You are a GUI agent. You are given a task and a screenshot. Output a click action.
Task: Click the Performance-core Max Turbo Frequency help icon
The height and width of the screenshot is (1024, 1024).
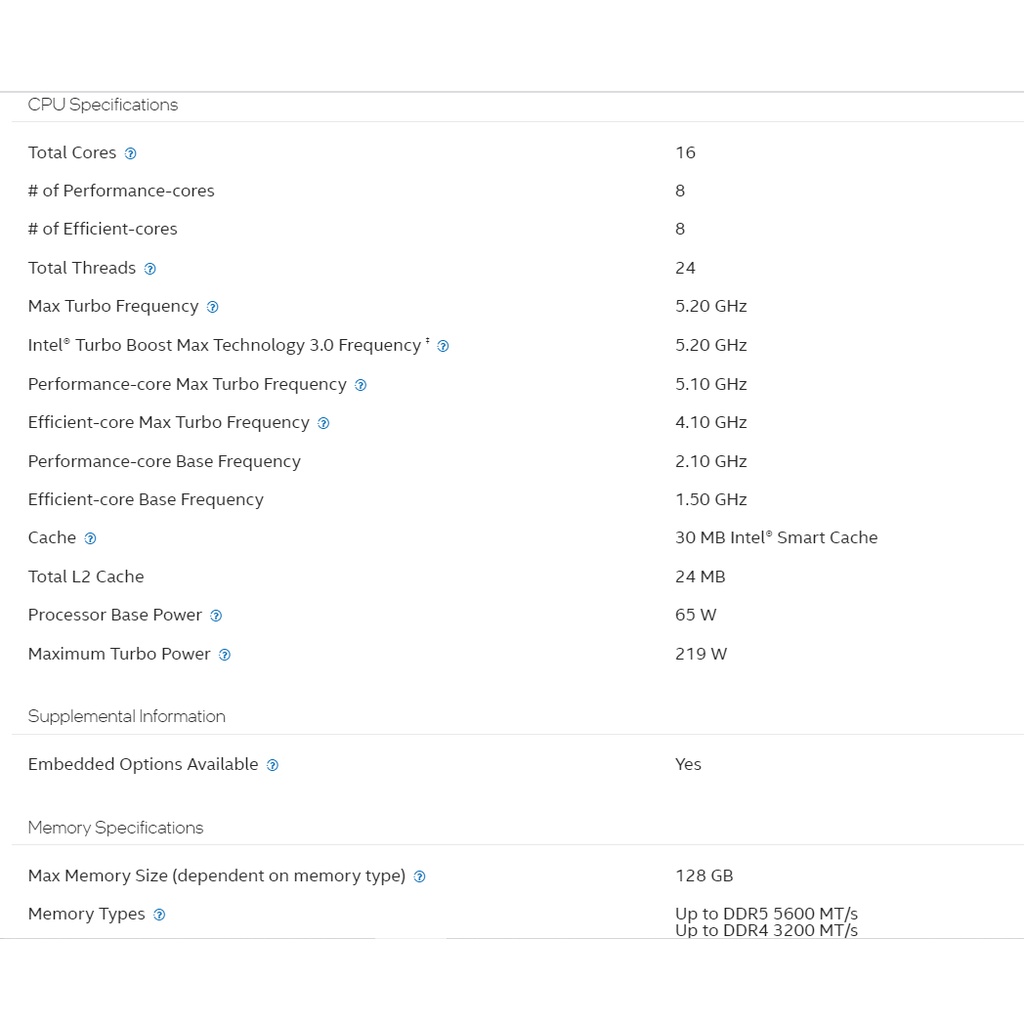pyautogui.click(x=361, y=386)
